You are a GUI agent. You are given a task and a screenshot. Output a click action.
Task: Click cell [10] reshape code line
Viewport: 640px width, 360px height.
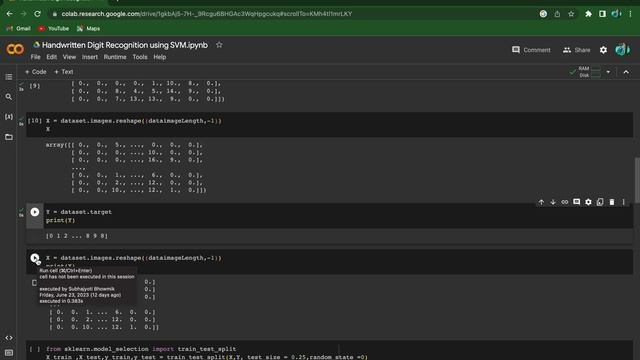point(134,121)
